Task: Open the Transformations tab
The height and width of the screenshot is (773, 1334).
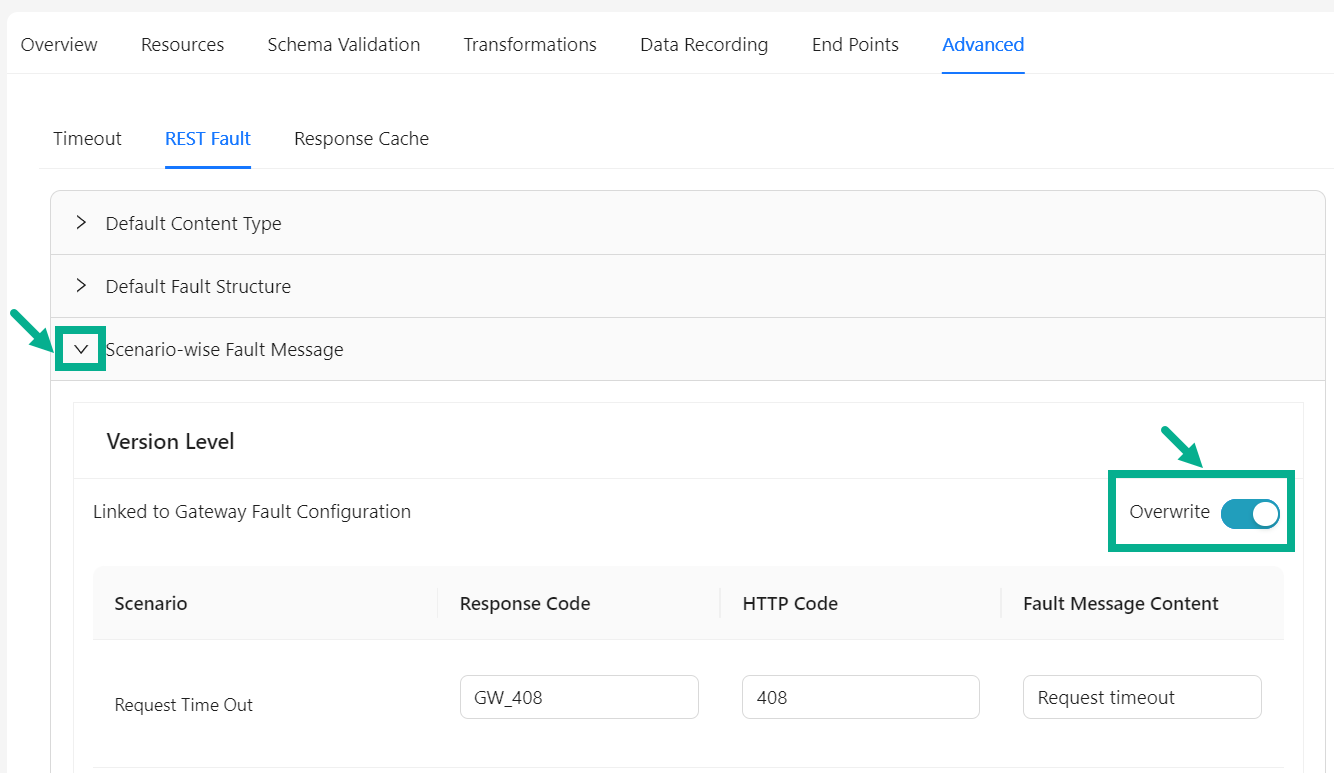Action: click(530, 44)
